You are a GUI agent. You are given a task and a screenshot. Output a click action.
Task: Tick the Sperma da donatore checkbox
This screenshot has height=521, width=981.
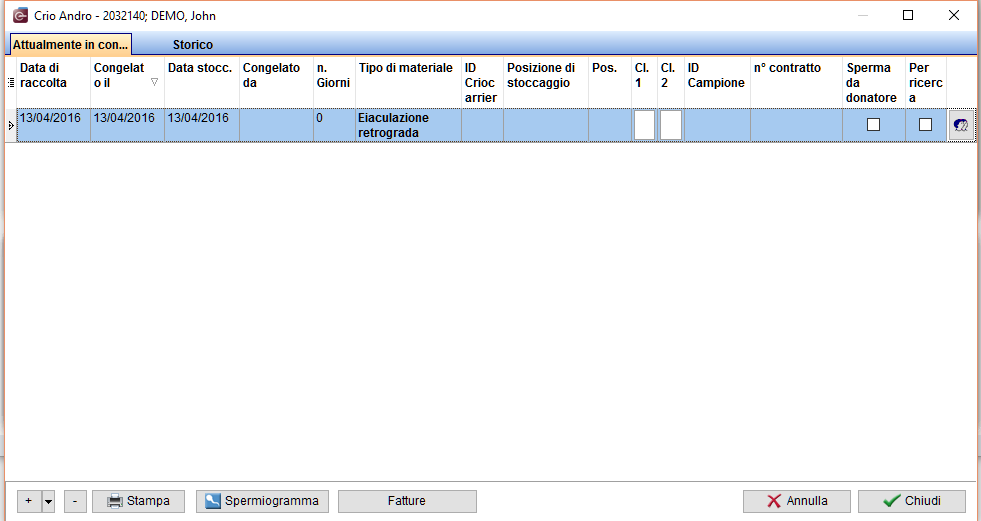tap(873, 125)
